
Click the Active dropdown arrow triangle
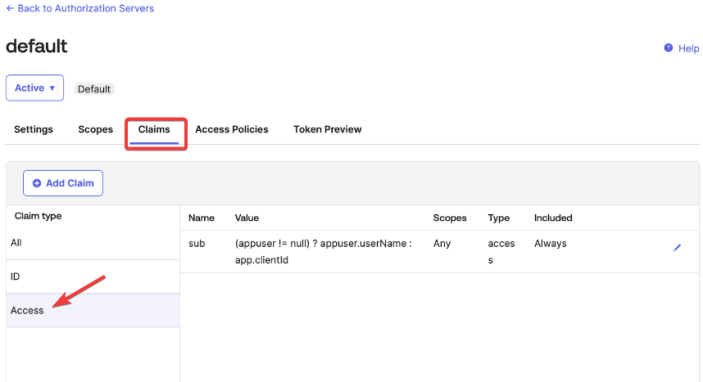[52, 88]
